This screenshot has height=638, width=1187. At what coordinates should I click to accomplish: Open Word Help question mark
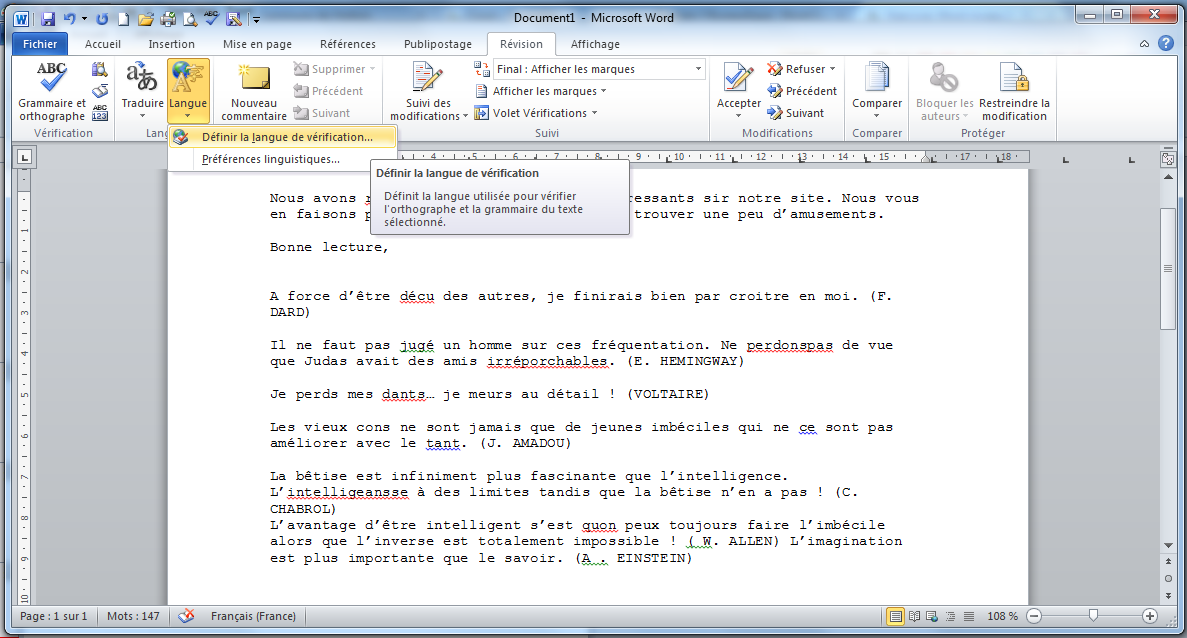click(1166, 43)
